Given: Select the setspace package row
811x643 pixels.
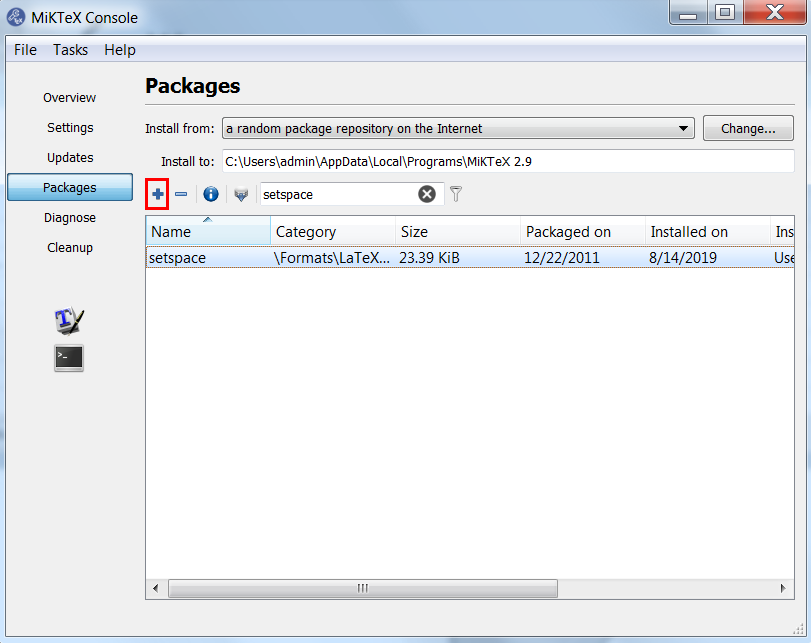Looking at the screenshot, I should 470,258.
